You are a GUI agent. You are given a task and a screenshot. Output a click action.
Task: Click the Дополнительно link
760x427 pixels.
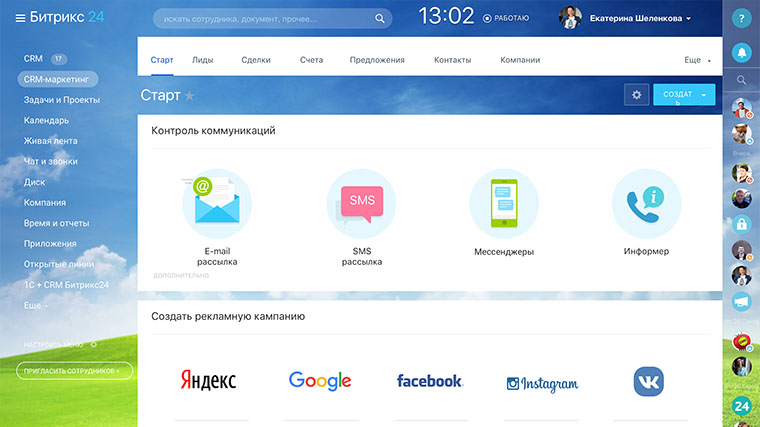(181, 275)
